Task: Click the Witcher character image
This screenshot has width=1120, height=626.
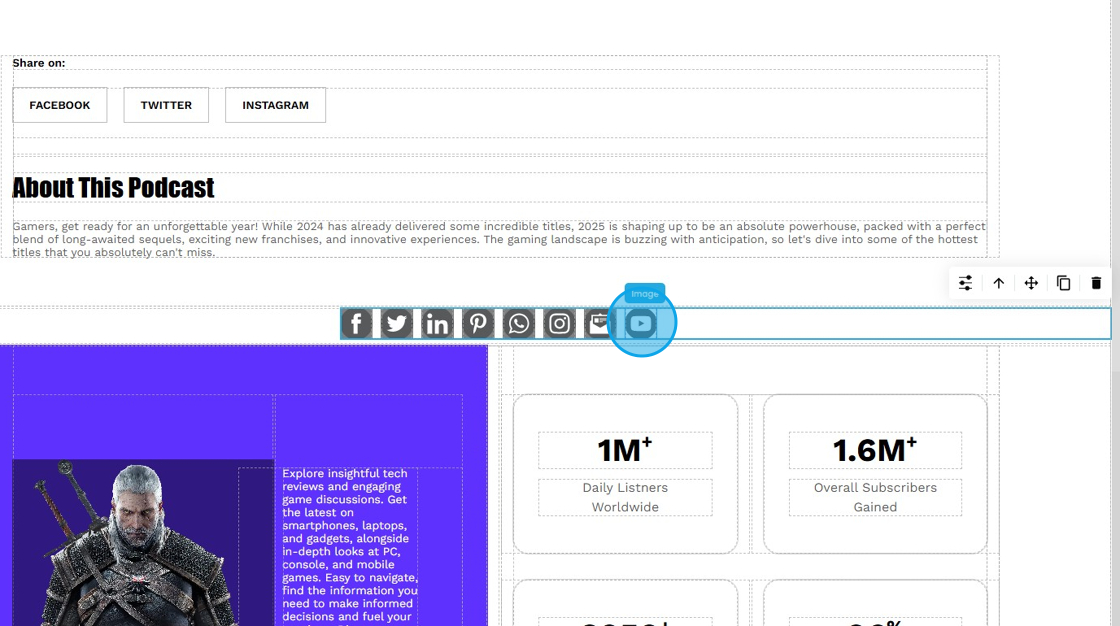Action: pyautogui.click(x=144, y=543)
